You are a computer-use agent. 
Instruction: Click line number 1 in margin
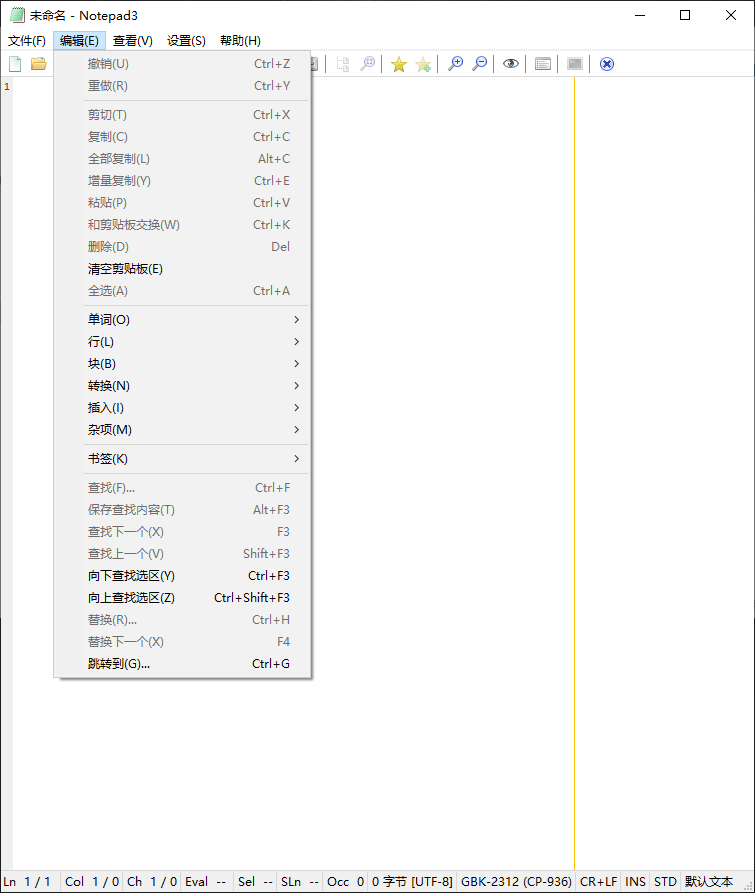click(x=7, y=87)
